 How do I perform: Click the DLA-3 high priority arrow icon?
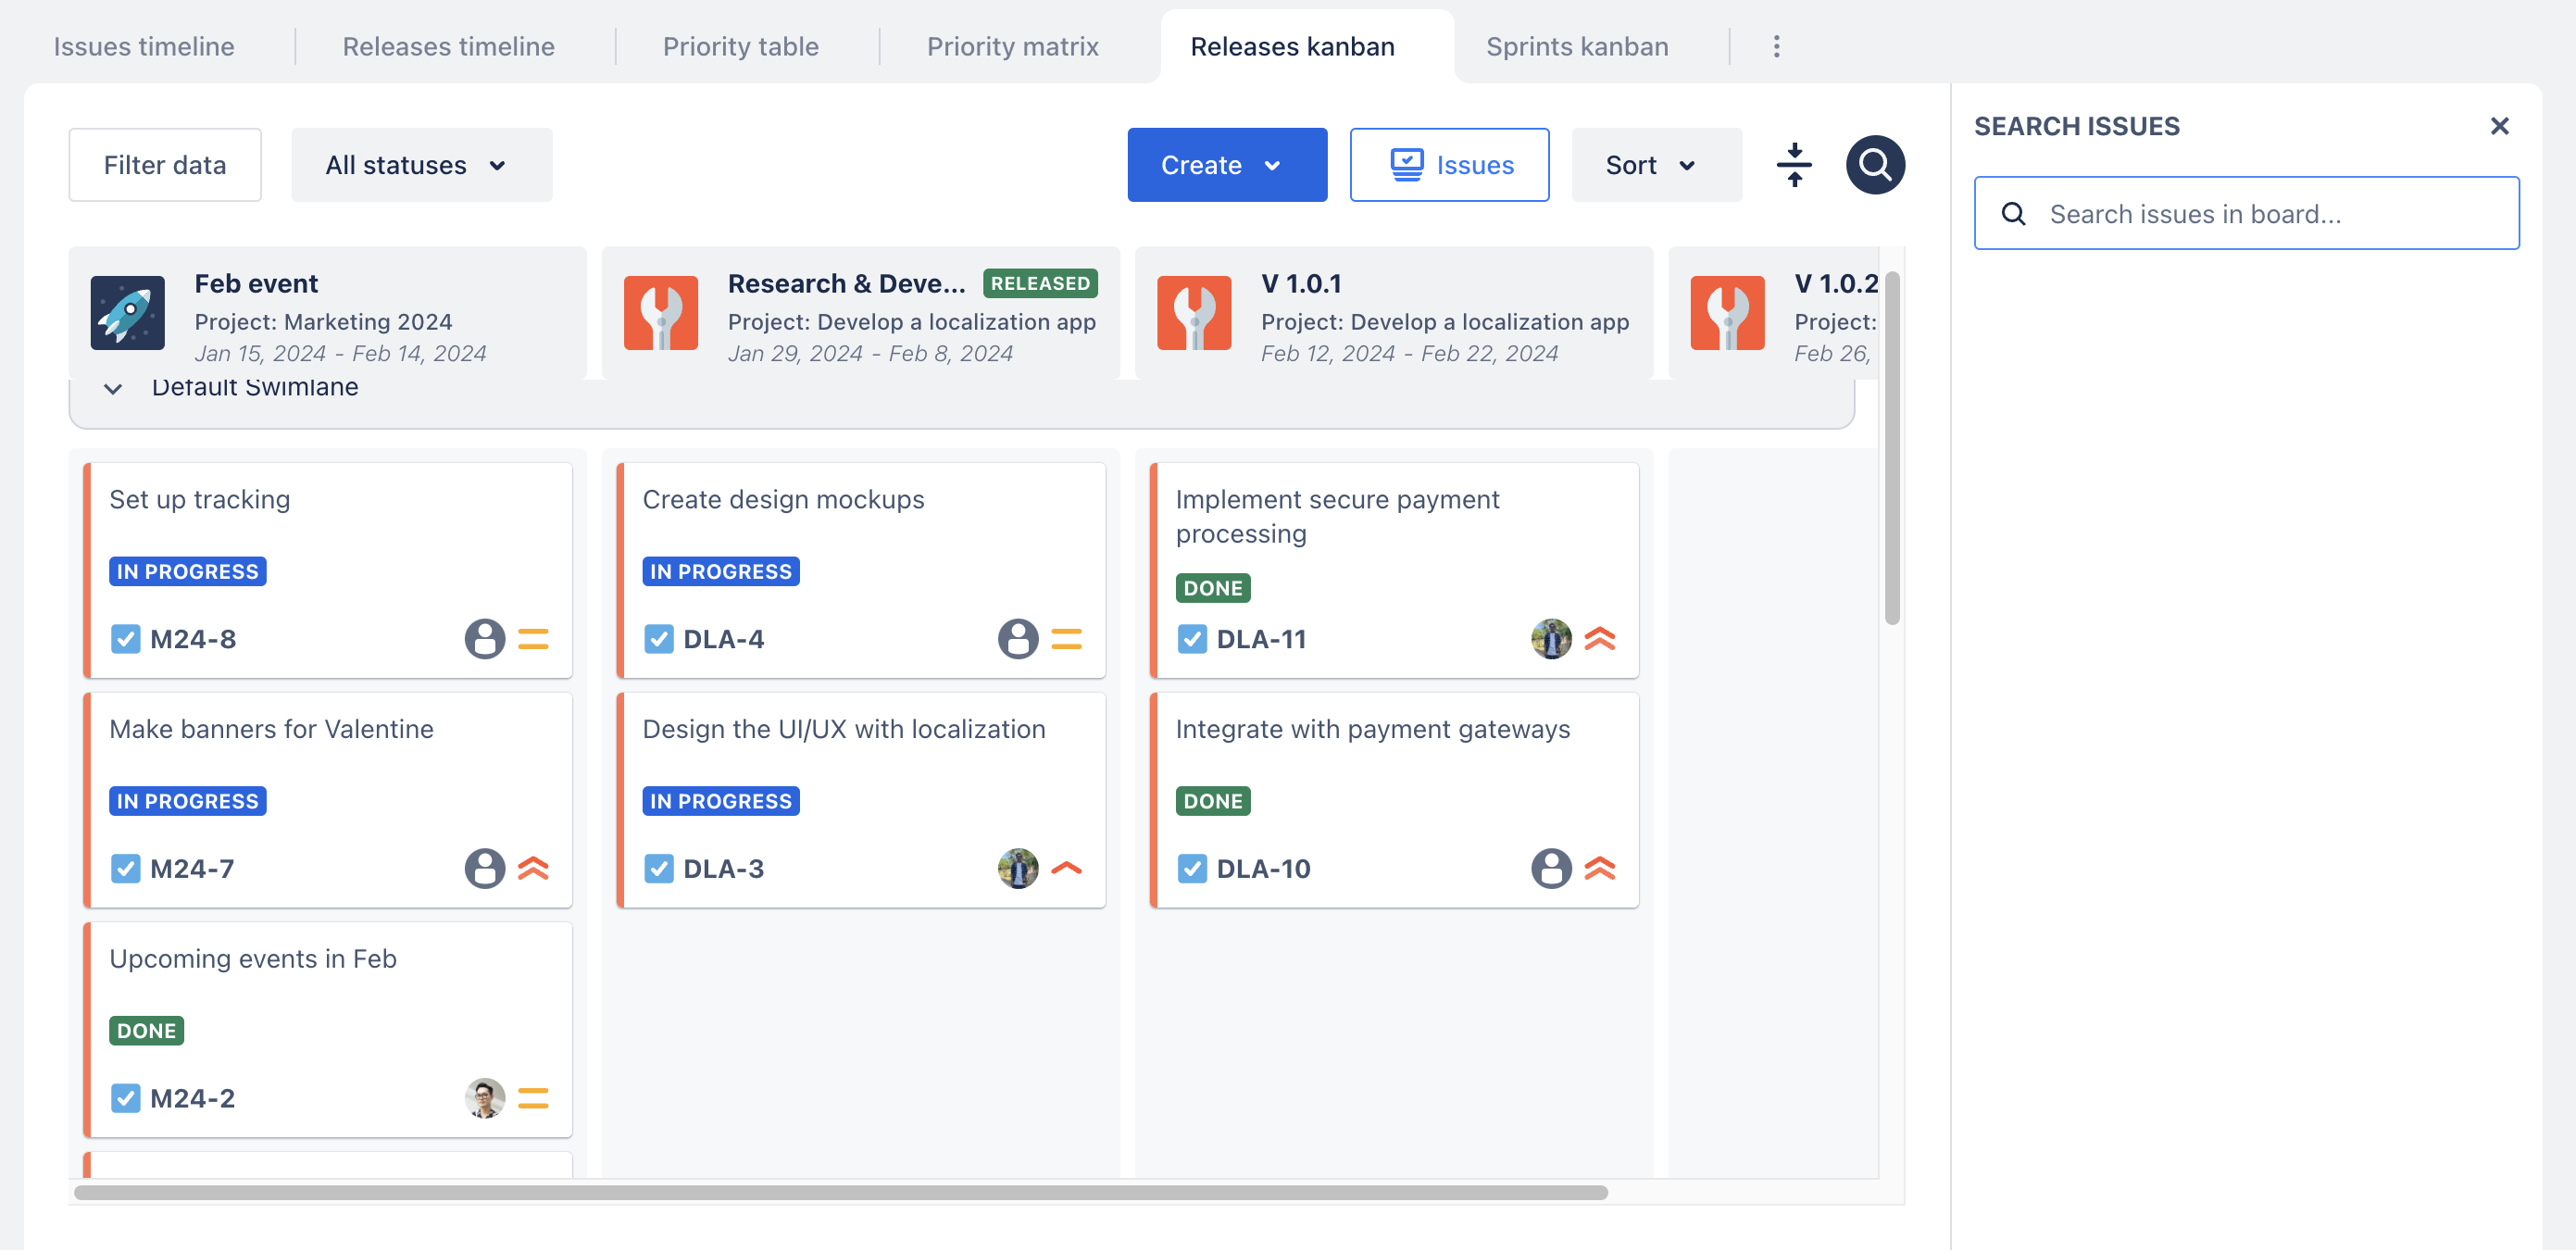pos(1066,869)
